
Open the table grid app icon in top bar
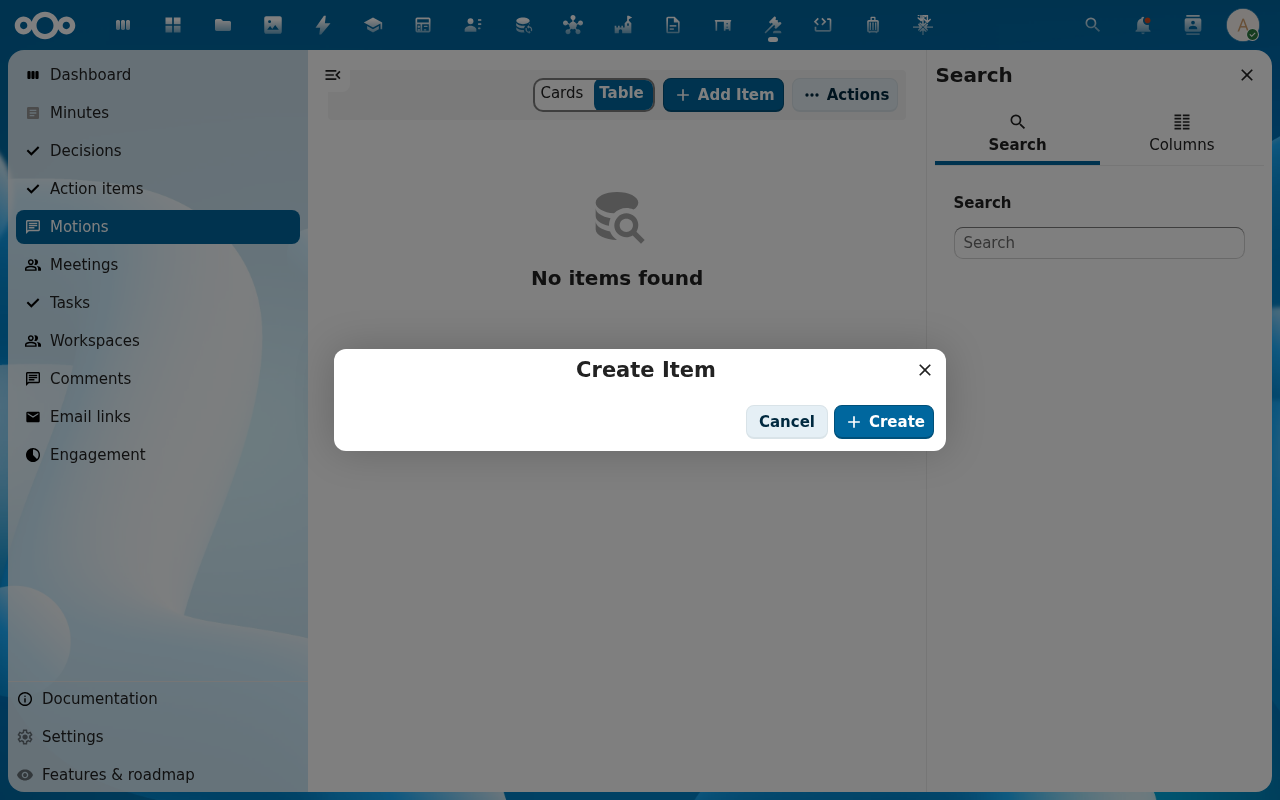tap(423, 25)
